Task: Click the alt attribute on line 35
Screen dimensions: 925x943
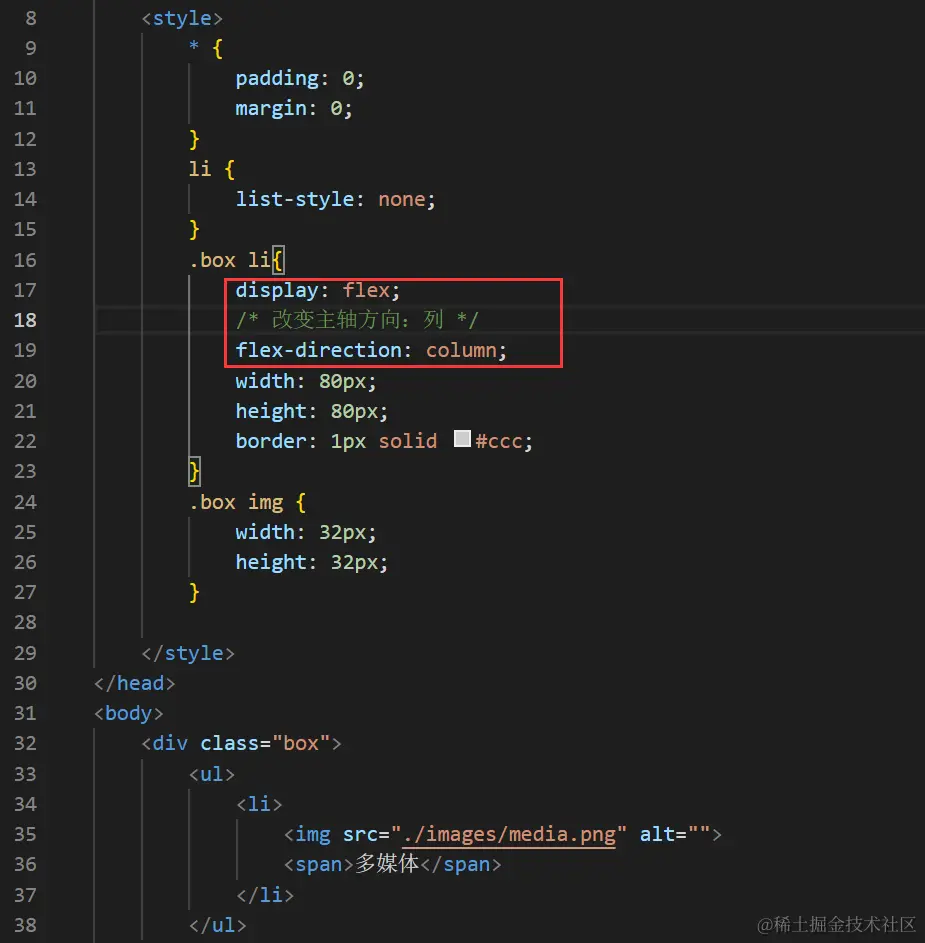Action: coord(675,834)
